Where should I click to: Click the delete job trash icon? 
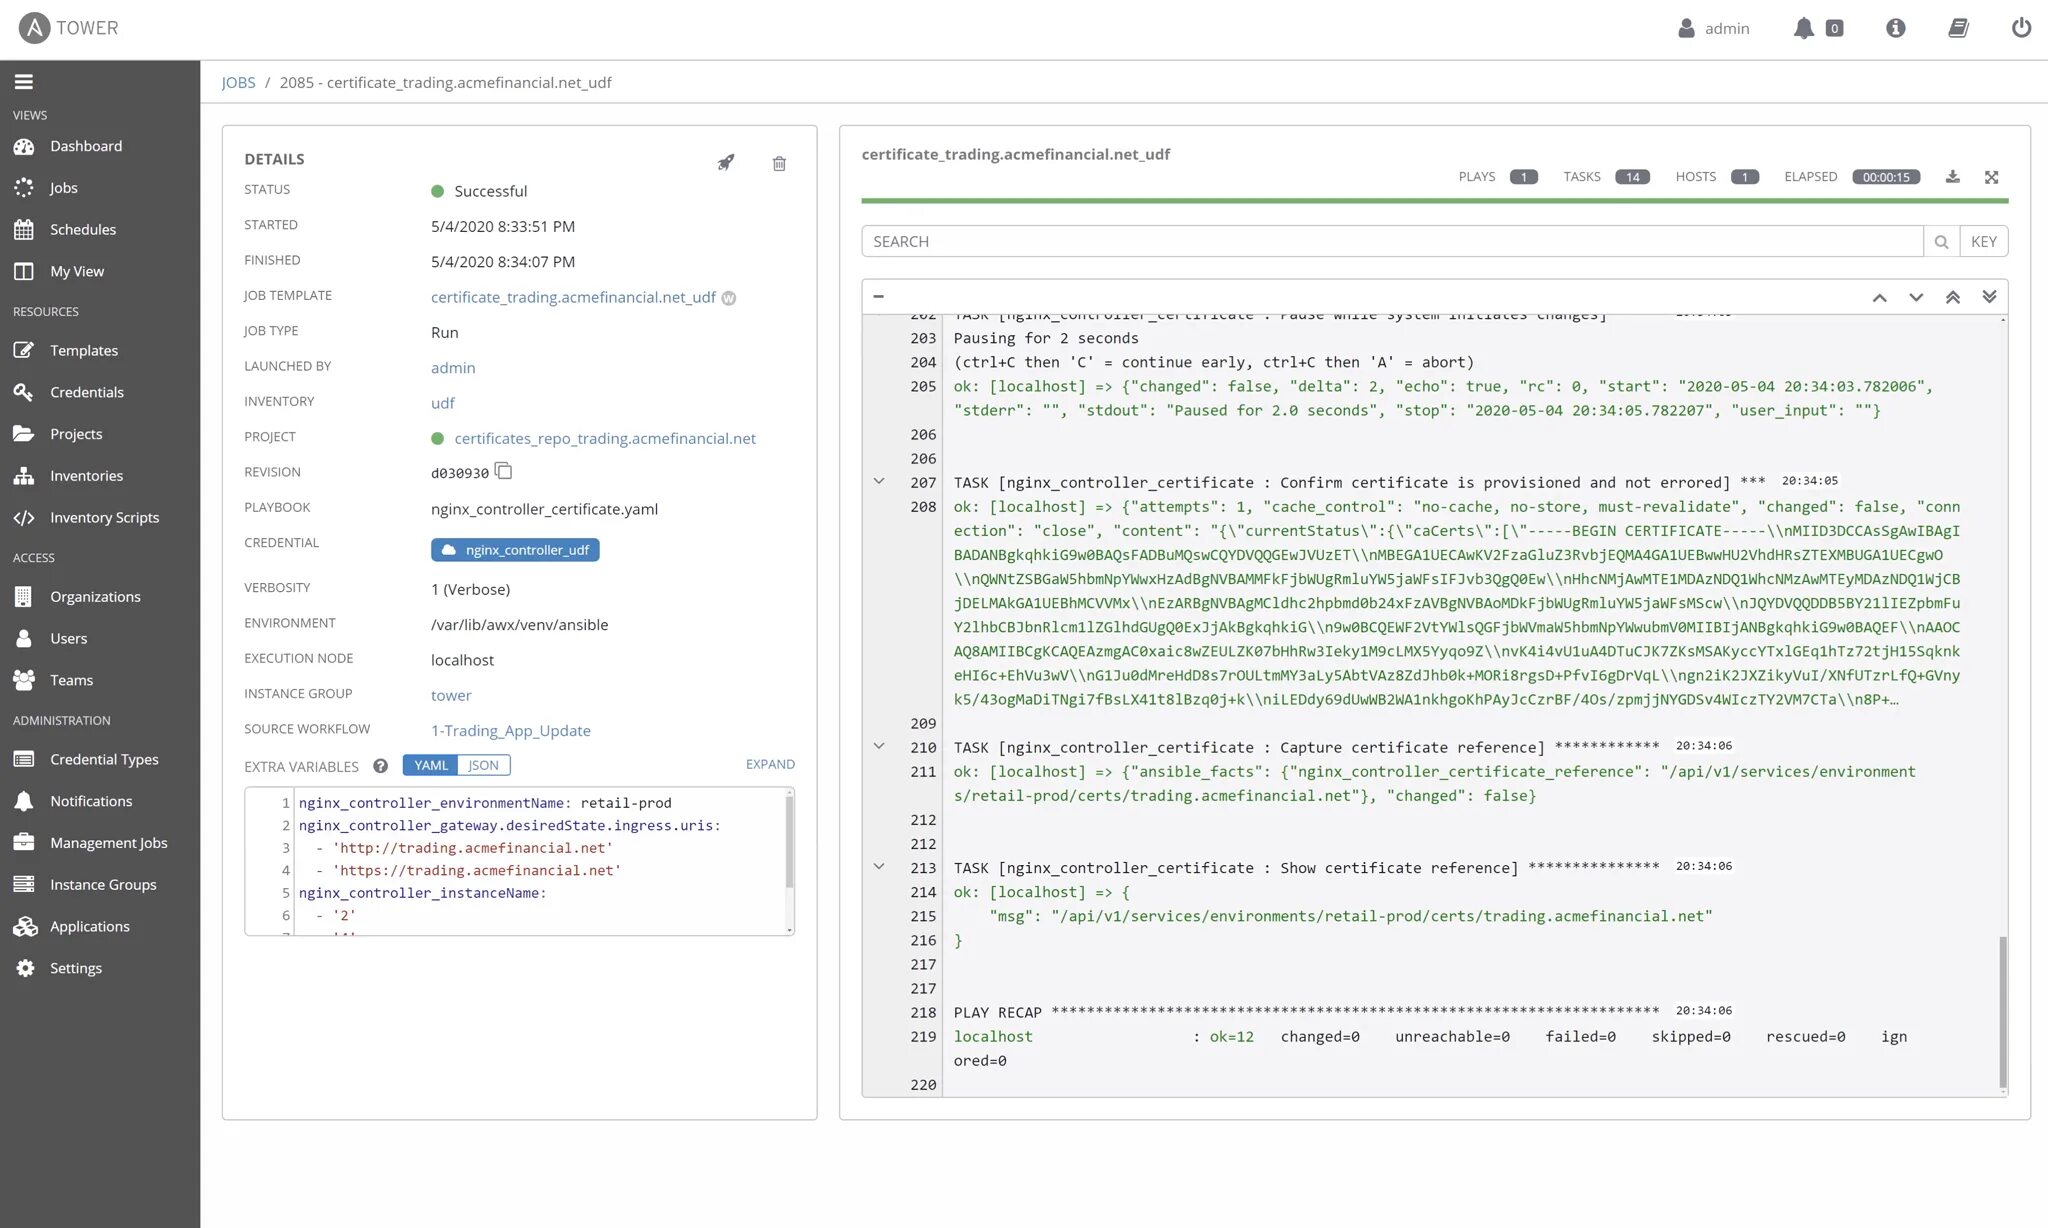pyautogui.click(x=779, y=163)
